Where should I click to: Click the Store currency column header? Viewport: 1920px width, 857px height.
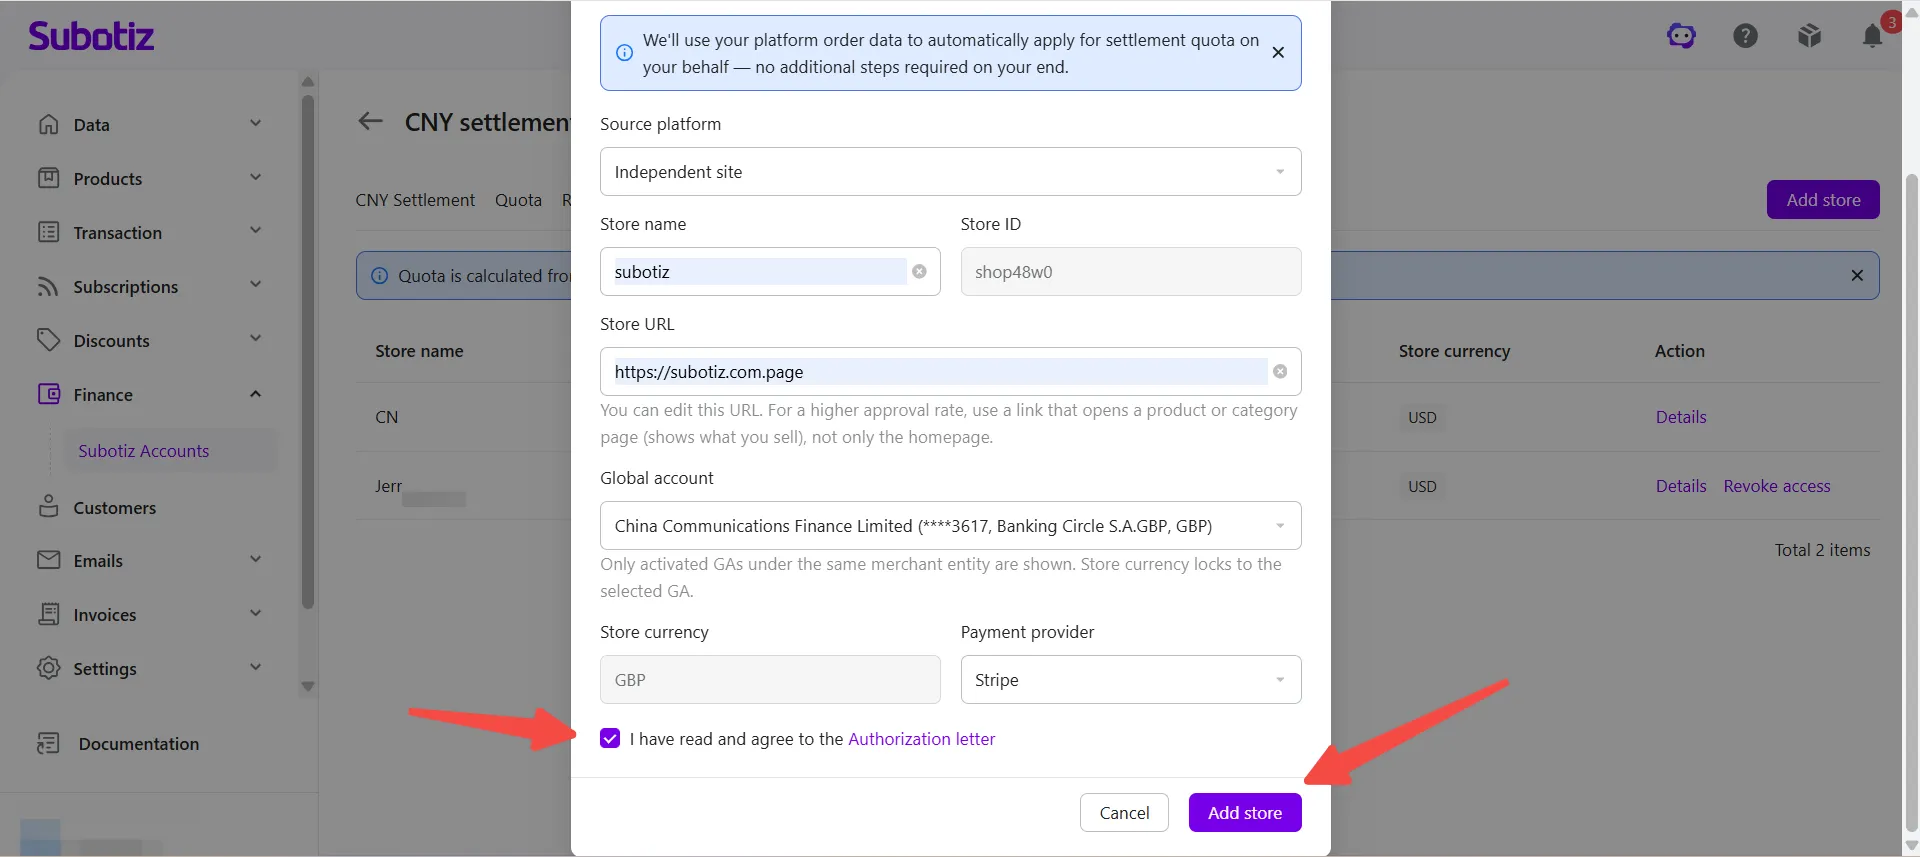pos(1454,351)
